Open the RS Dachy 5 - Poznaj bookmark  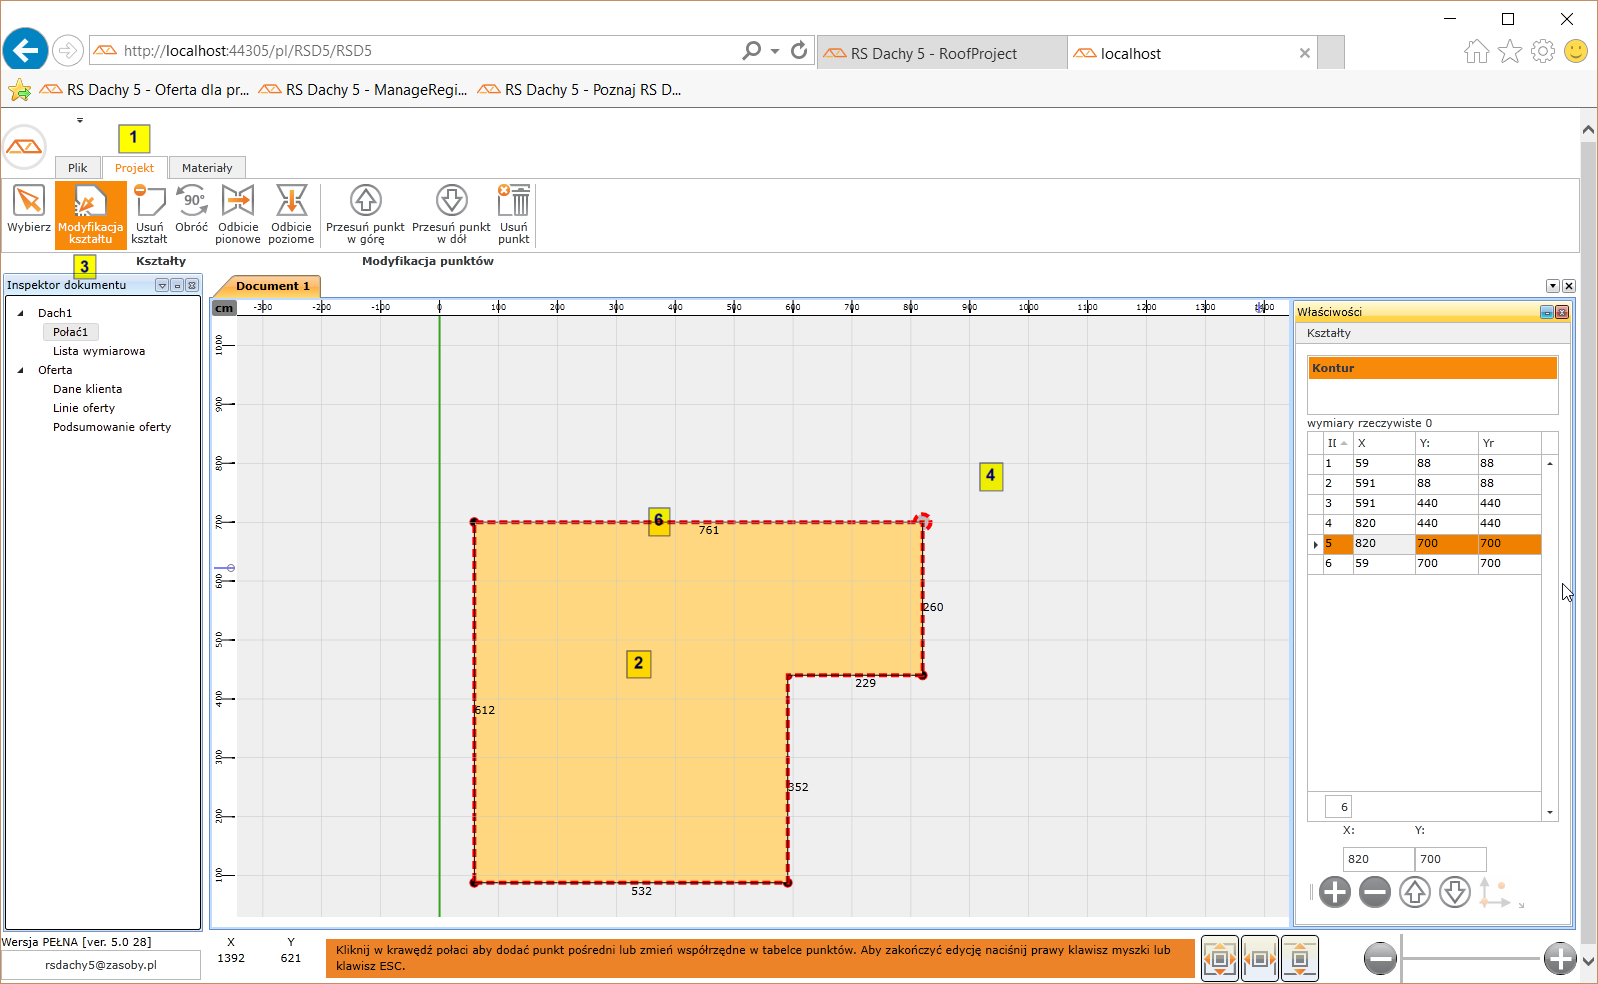tap(591, 90)
